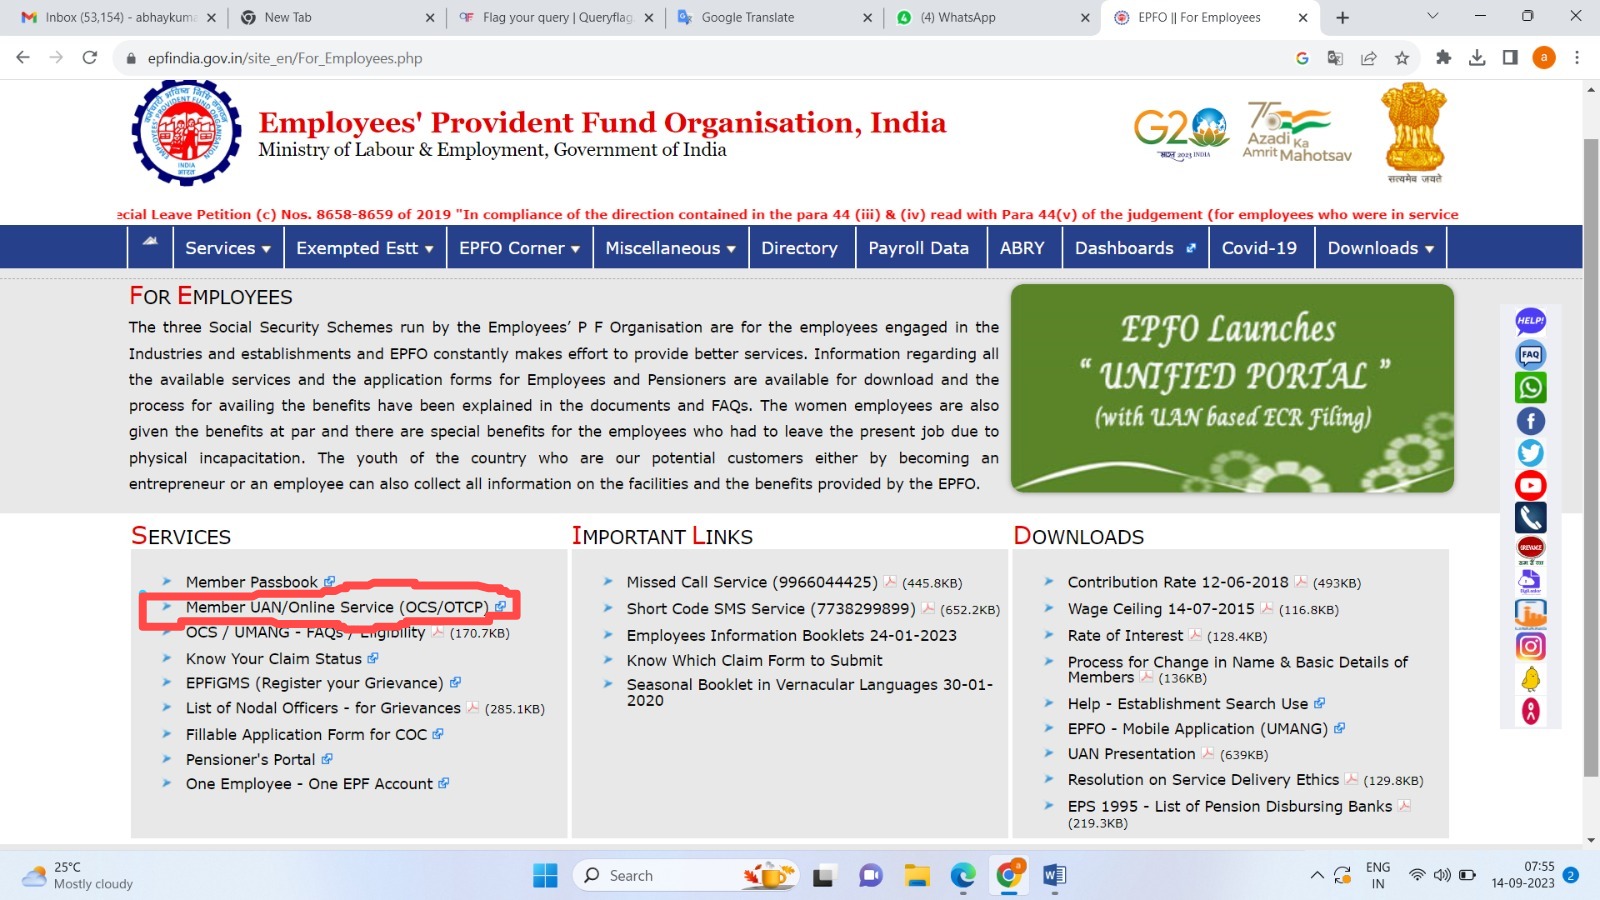
Task: Open the new tab plus button
Action: (x=1342, y=17)
